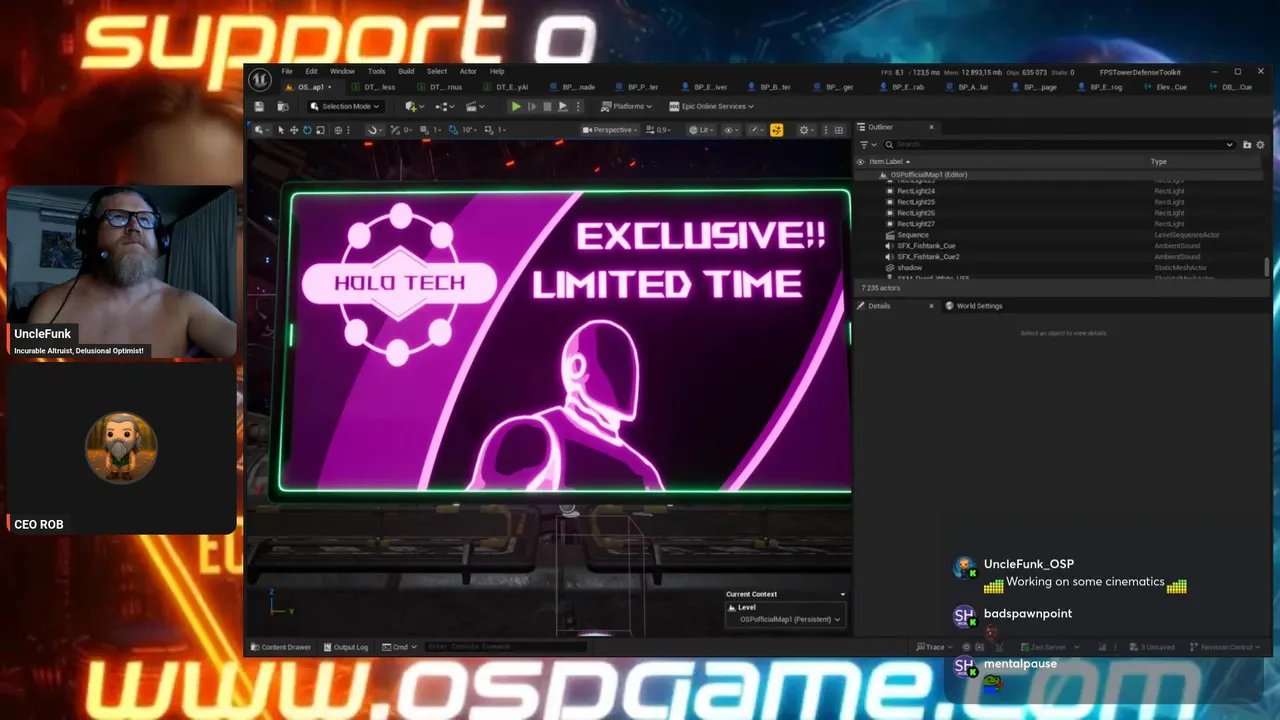
Task: Open Epic Online Services dropdown
Action: pyautogui.click(x=711, y=106)
